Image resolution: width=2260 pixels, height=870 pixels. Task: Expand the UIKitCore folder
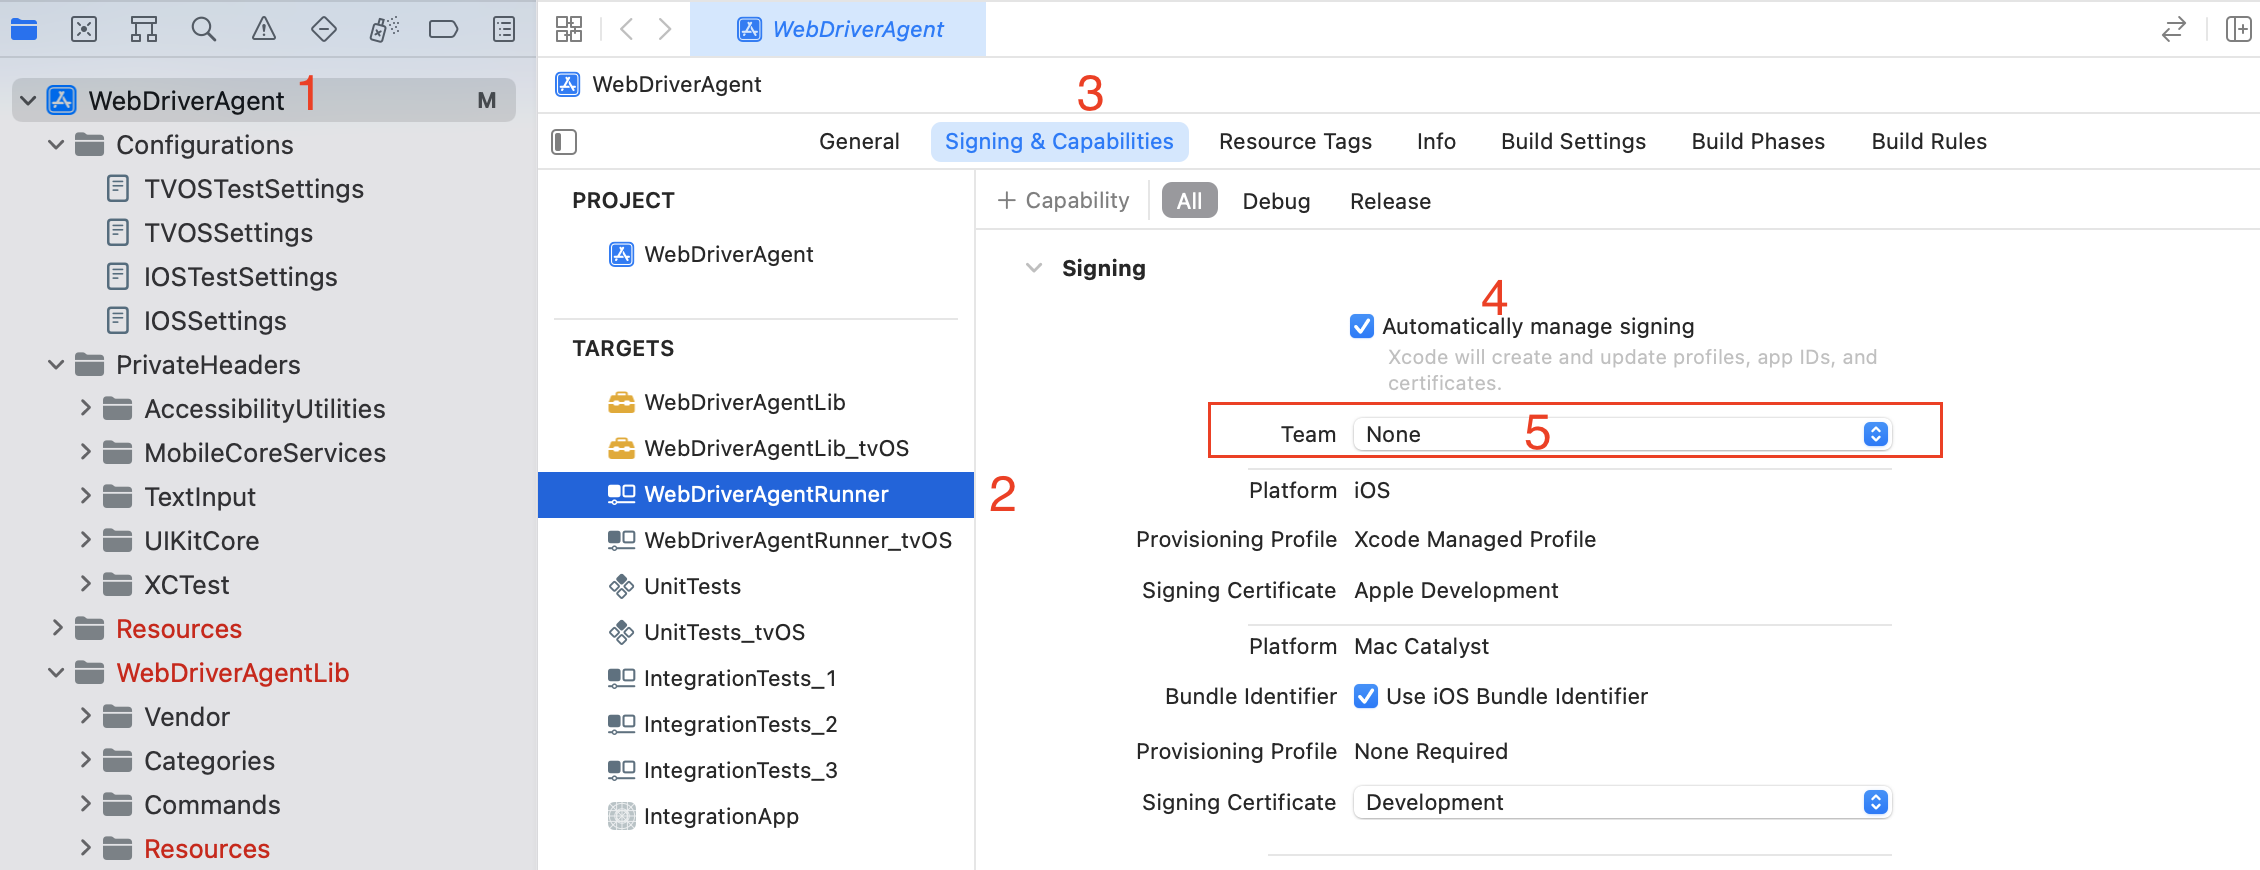(x=85, y=540)
